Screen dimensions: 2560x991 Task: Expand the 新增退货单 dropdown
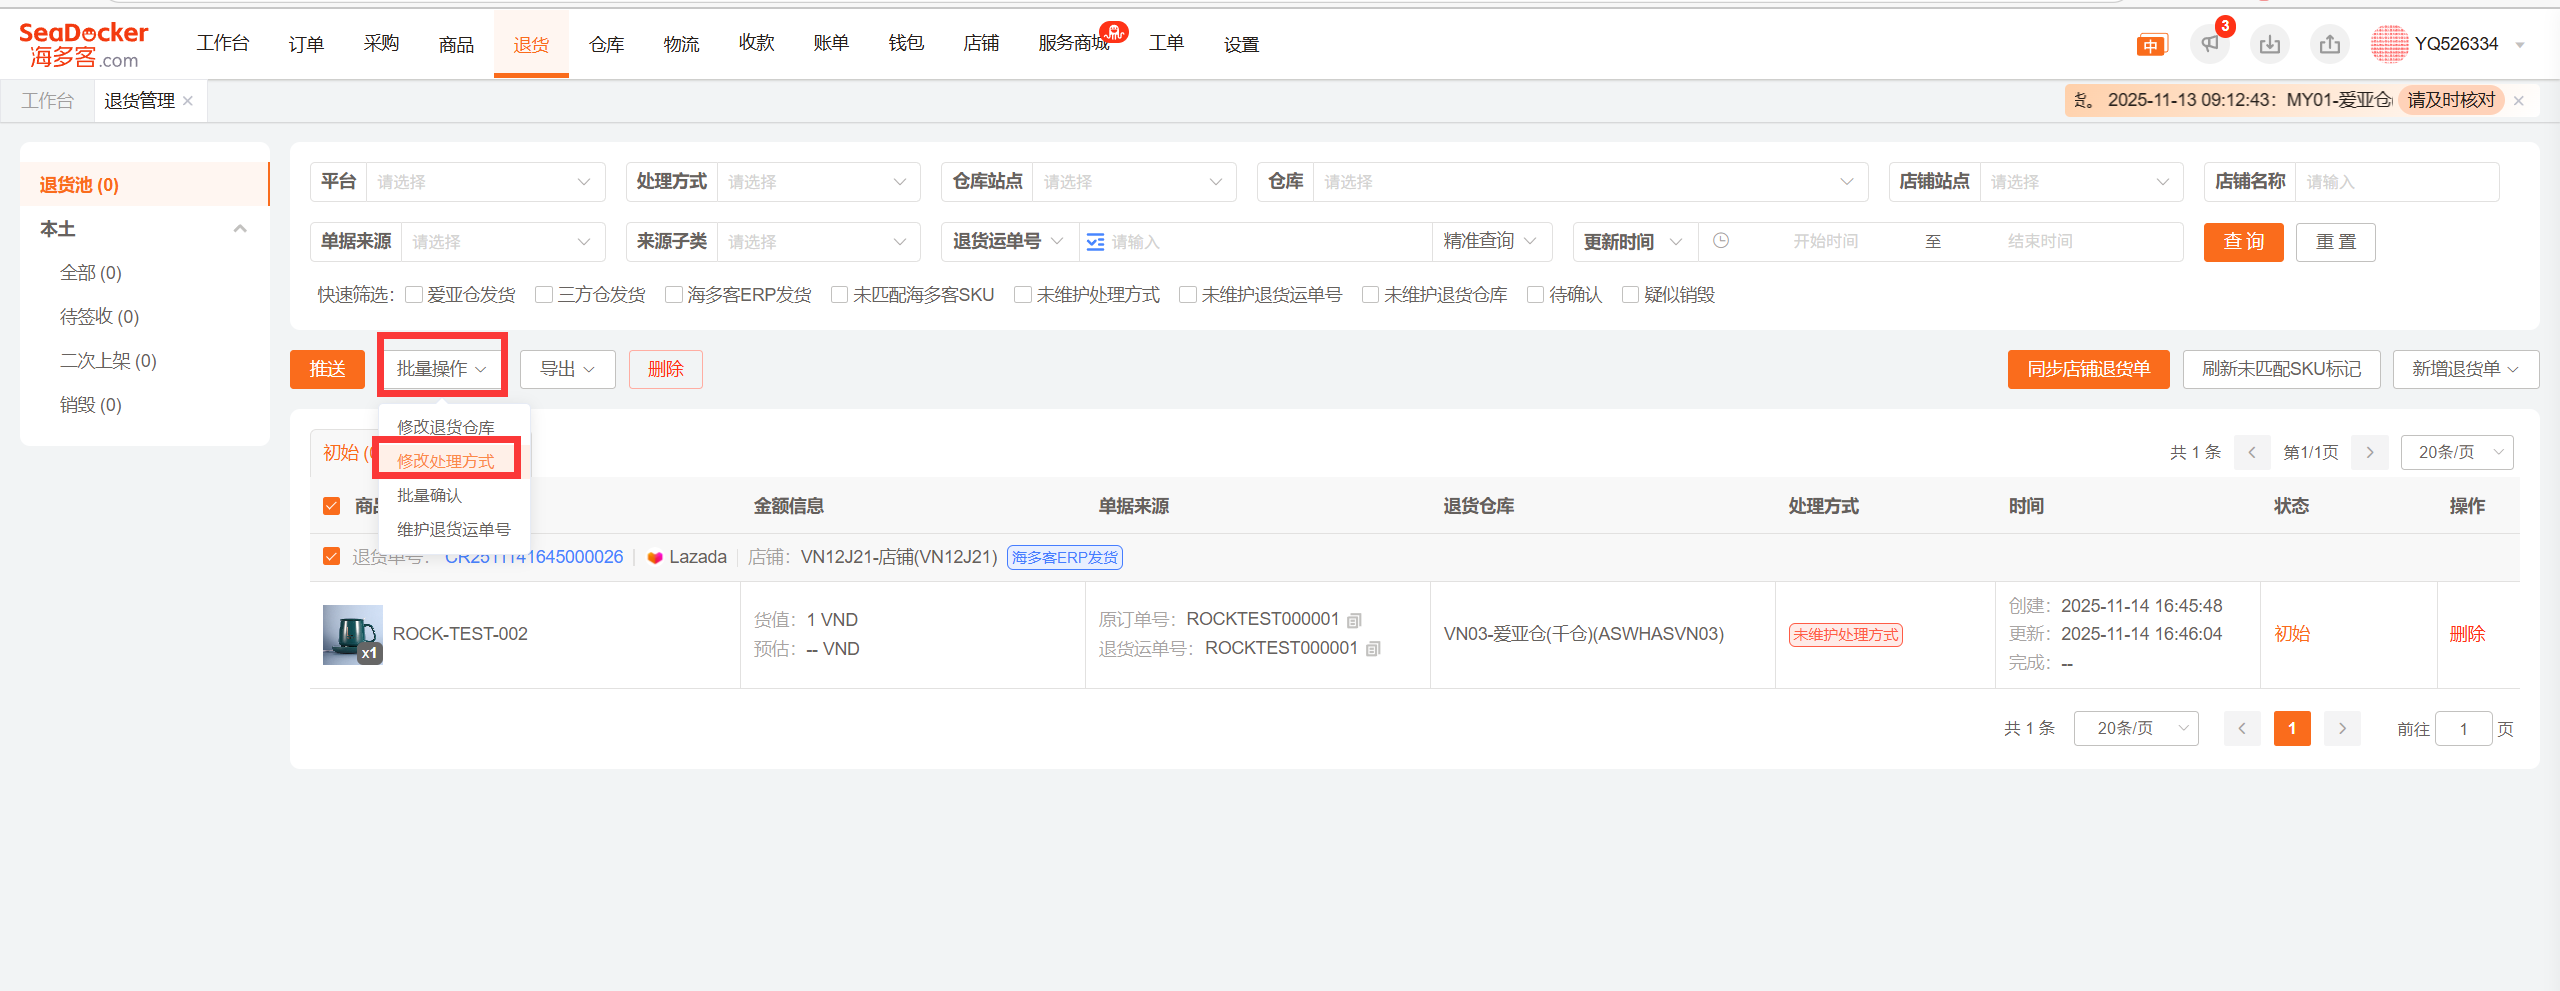(2465, 369)
